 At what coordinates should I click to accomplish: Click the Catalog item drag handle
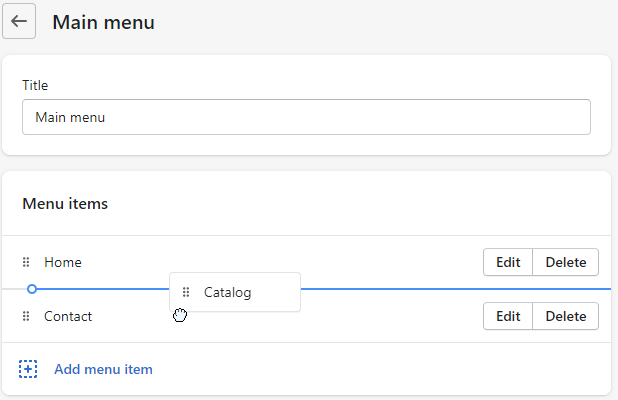[x=186, y=292]
